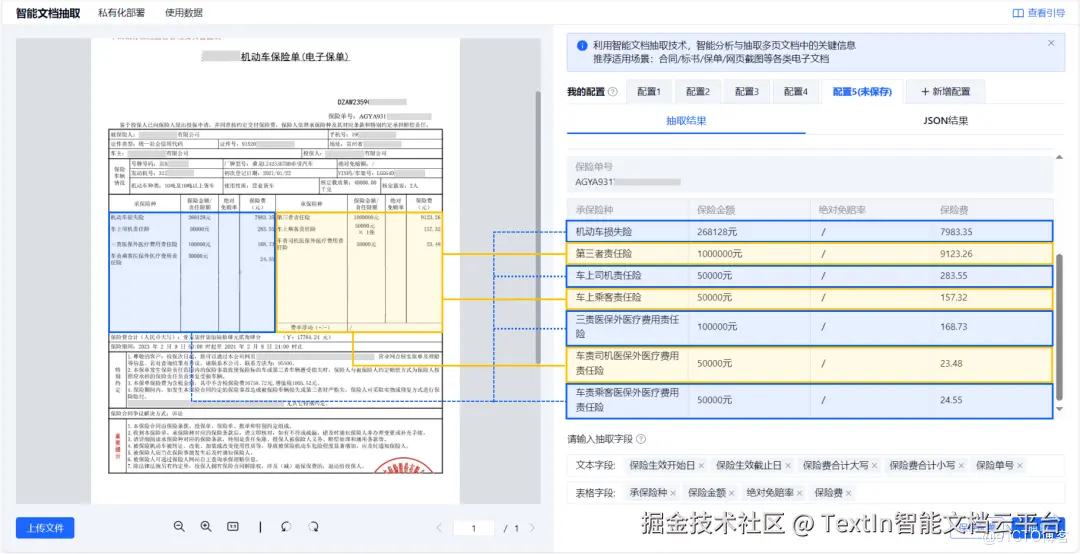Screen dimensions: 1080x554
Task: Zoom out the document preview
Action: point(179,526)
